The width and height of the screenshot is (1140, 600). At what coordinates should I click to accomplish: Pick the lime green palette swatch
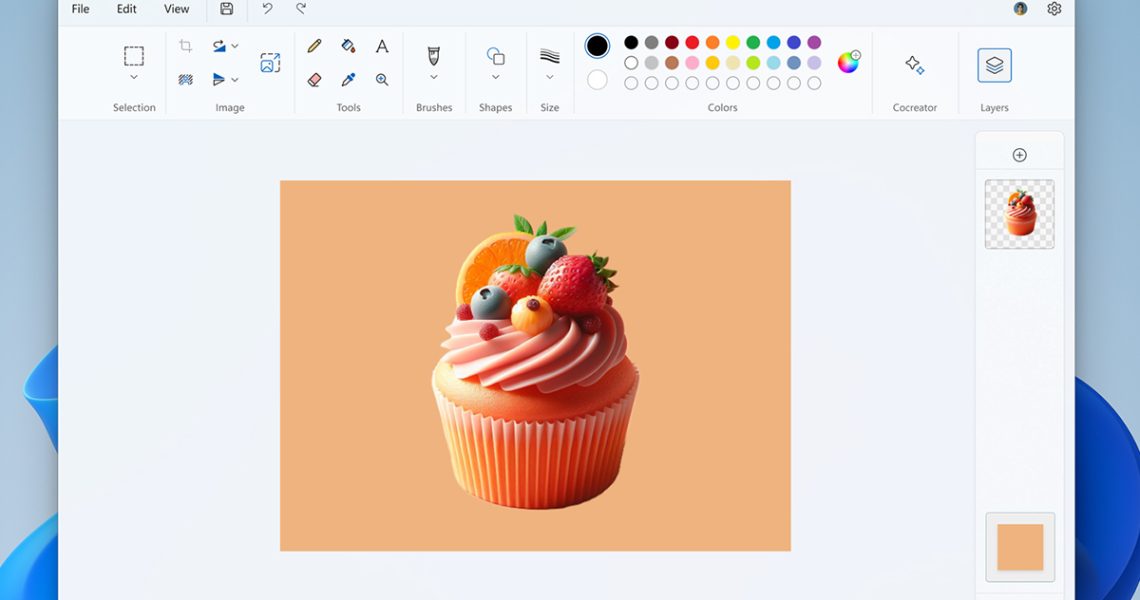point(753,63)
